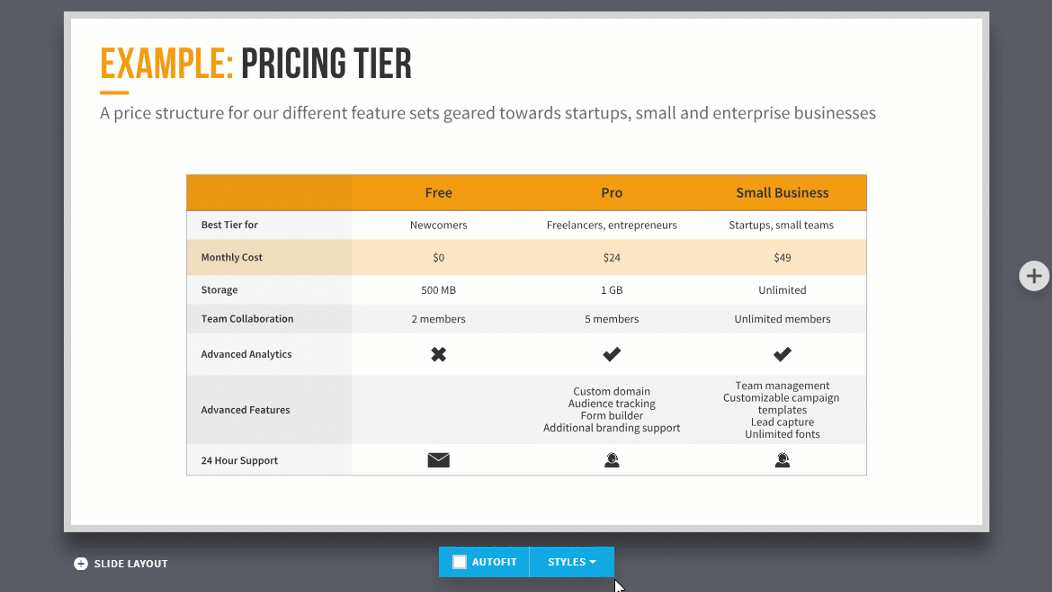Open the Styles dropdown menu
The height and width of the screenshot is (592, 1052).
pyautogui.click(x=572, y=562)
